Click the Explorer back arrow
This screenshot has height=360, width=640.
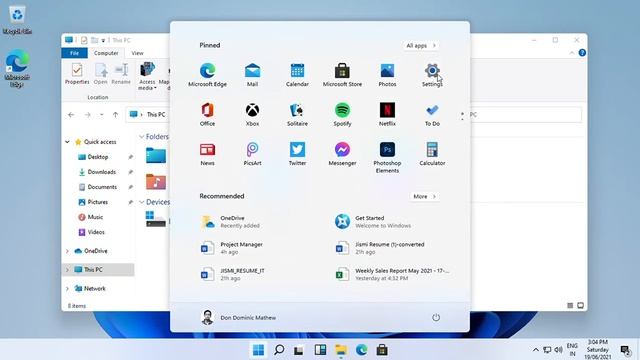click(x=71, y=115)
